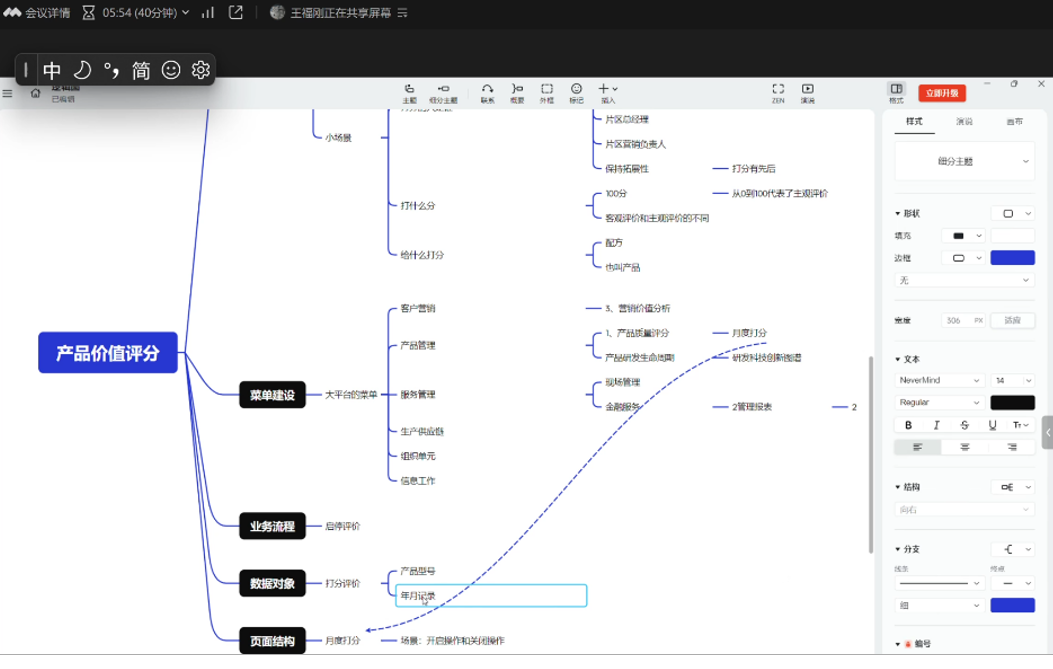
Task: Collapse the 形状 shape section
Action: (898, 214)
